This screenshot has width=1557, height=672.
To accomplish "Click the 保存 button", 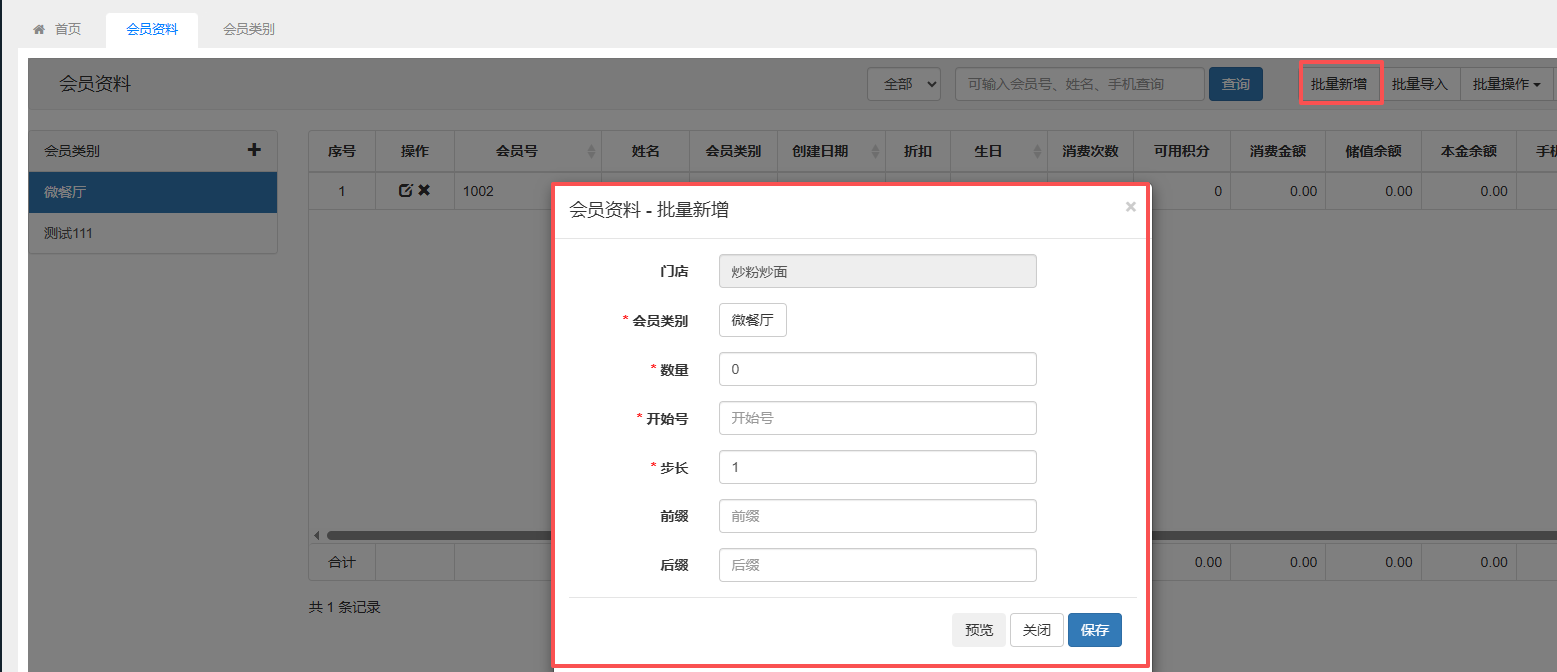I will [x=1094, y=630].
